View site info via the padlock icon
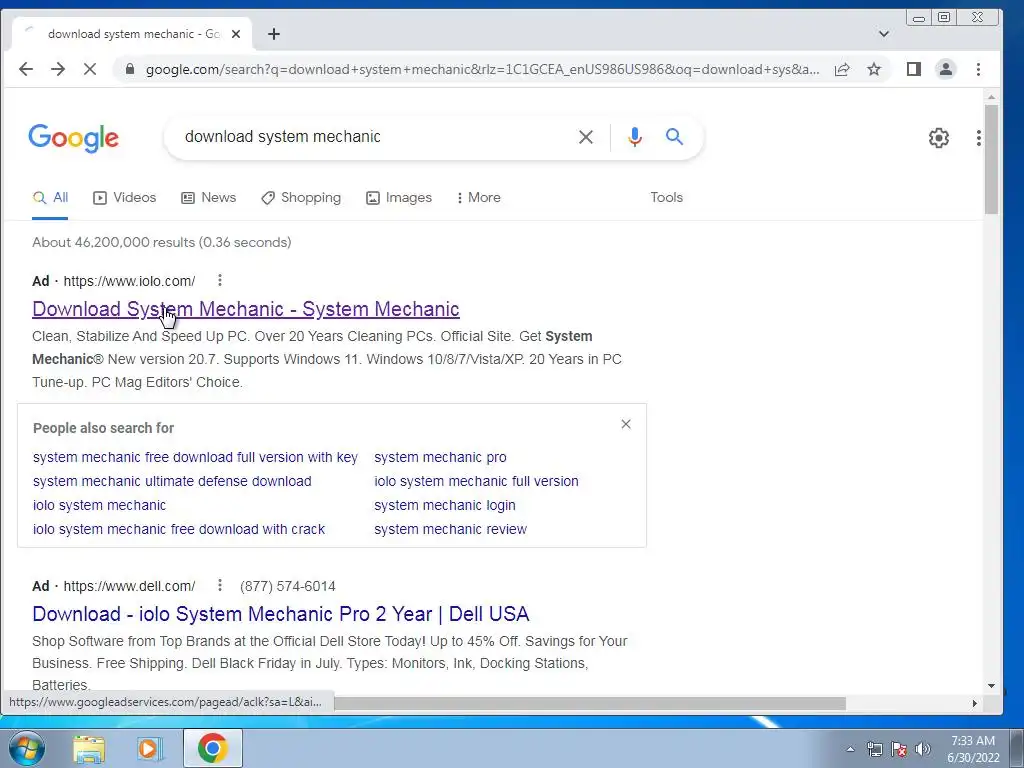The width and height of the screenshot is (1024, 768). coord(130,69)
